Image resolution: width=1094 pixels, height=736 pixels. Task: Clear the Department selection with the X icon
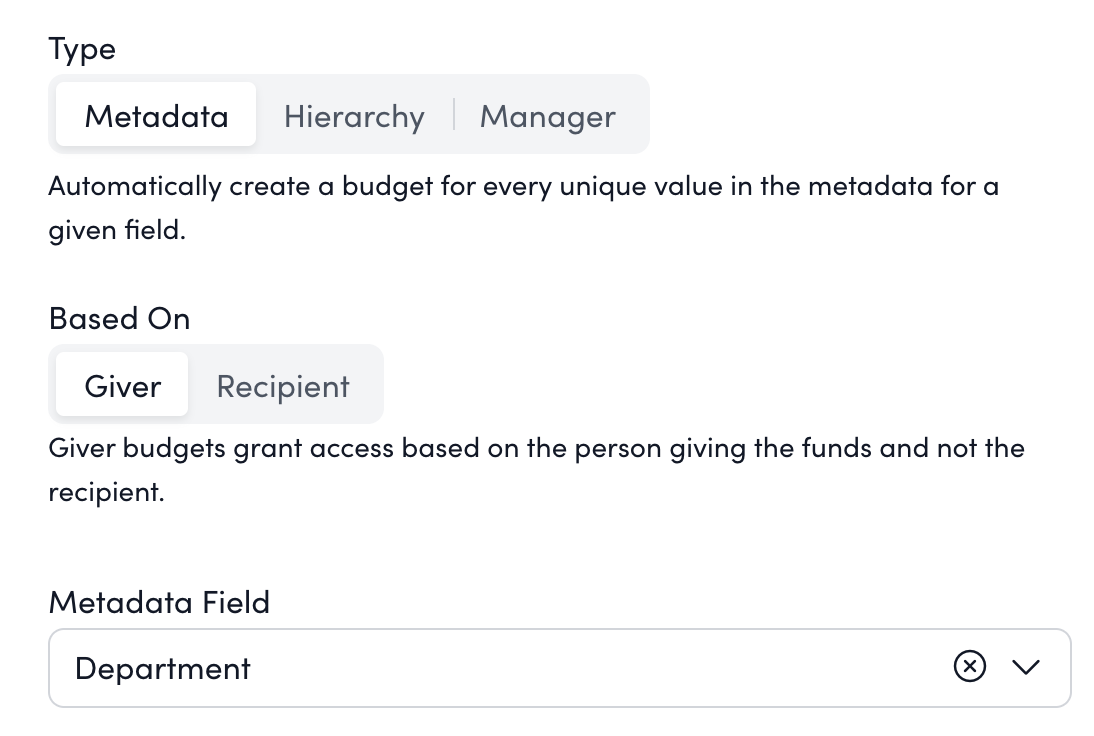tap(969, 667)
